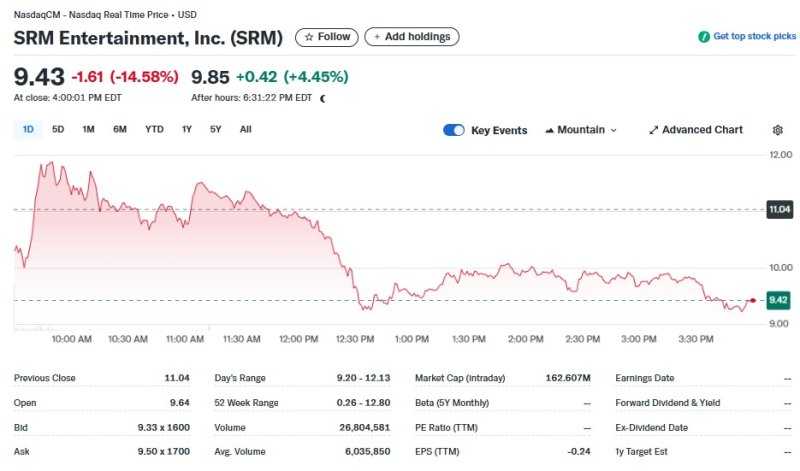Click the chart settings gear icon
800x471 pixels.
(778, 130)
